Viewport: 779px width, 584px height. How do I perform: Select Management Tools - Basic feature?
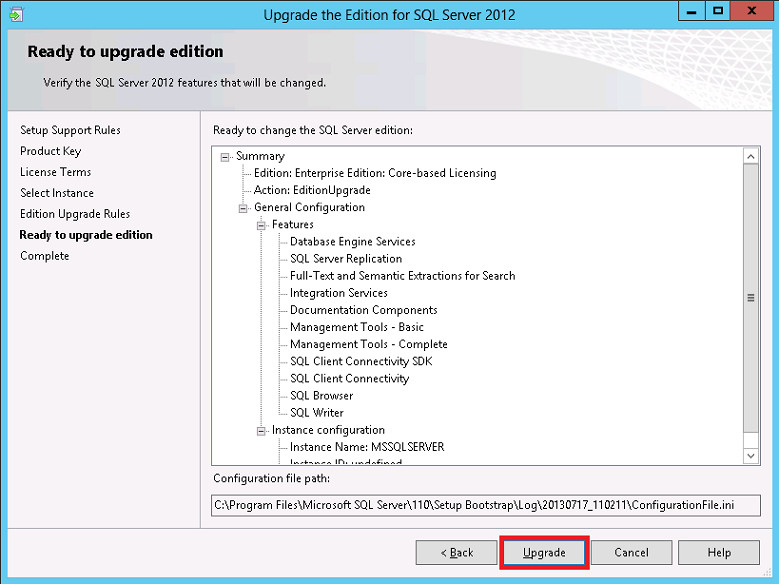pyautogui.click(x=357, y=327)
